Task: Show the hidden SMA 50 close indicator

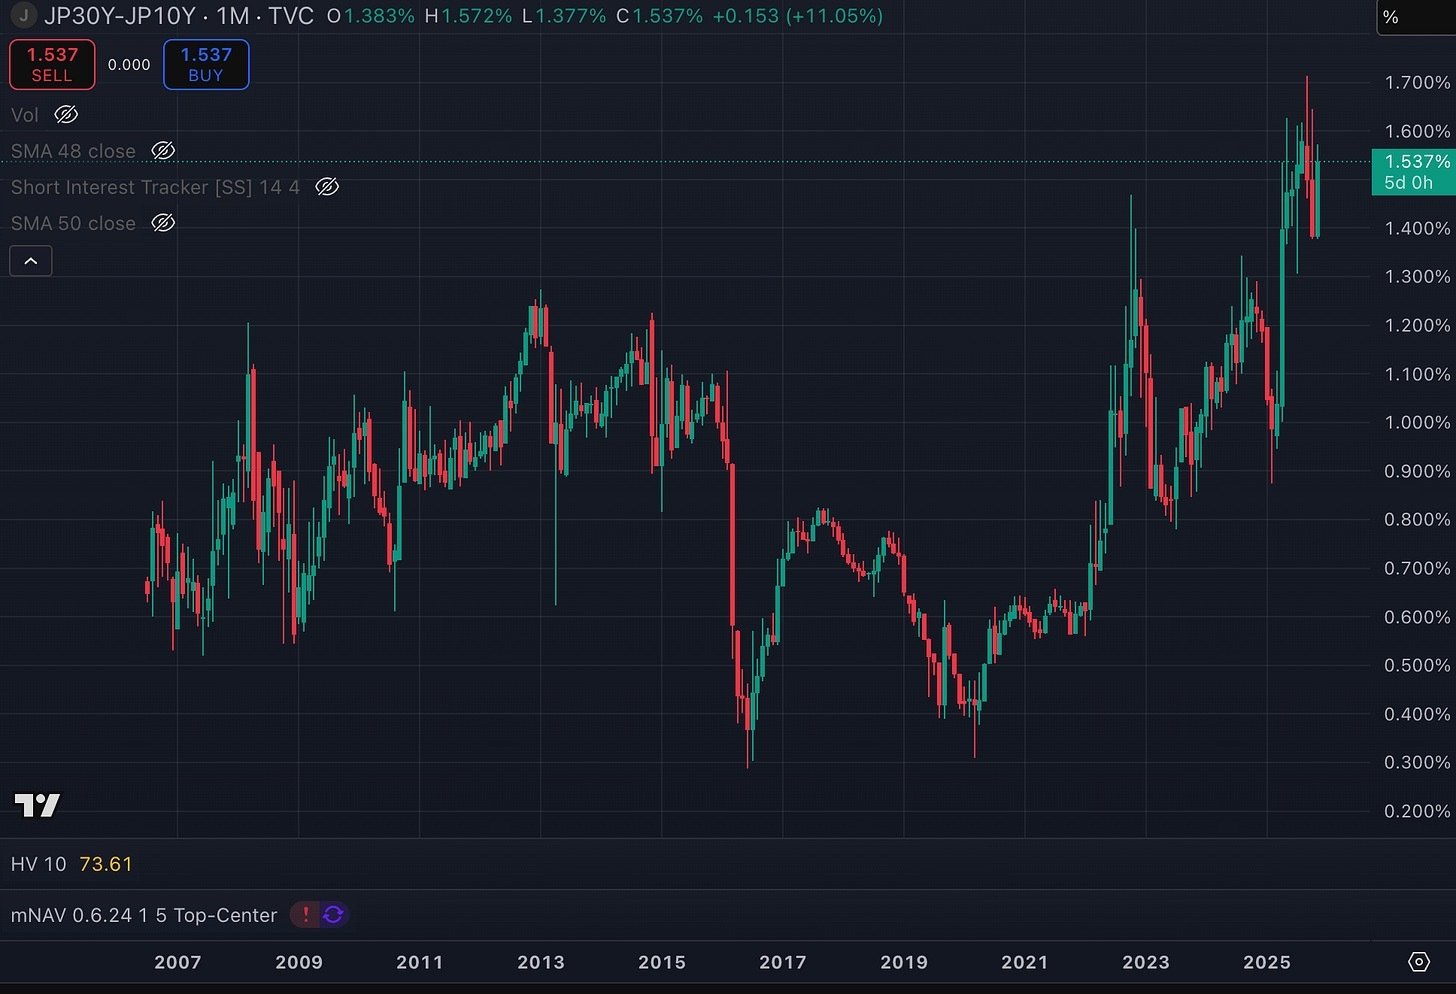Action: point(163,223)
